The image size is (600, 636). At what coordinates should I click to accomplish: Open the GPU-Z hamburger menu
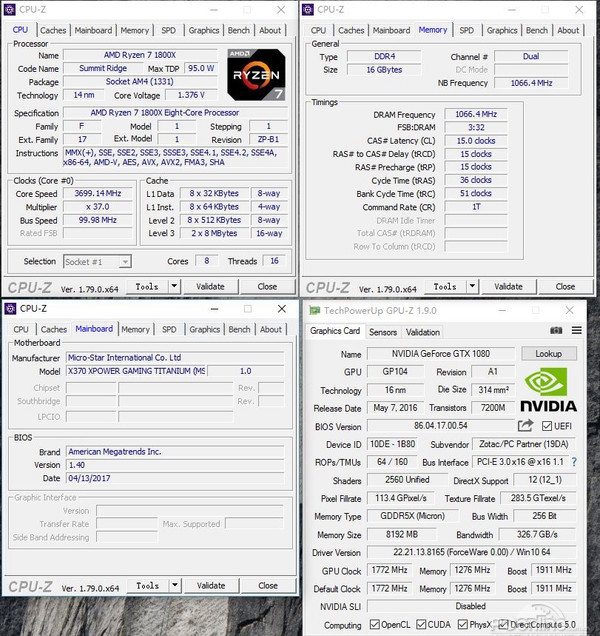click(x=576, y=330)
